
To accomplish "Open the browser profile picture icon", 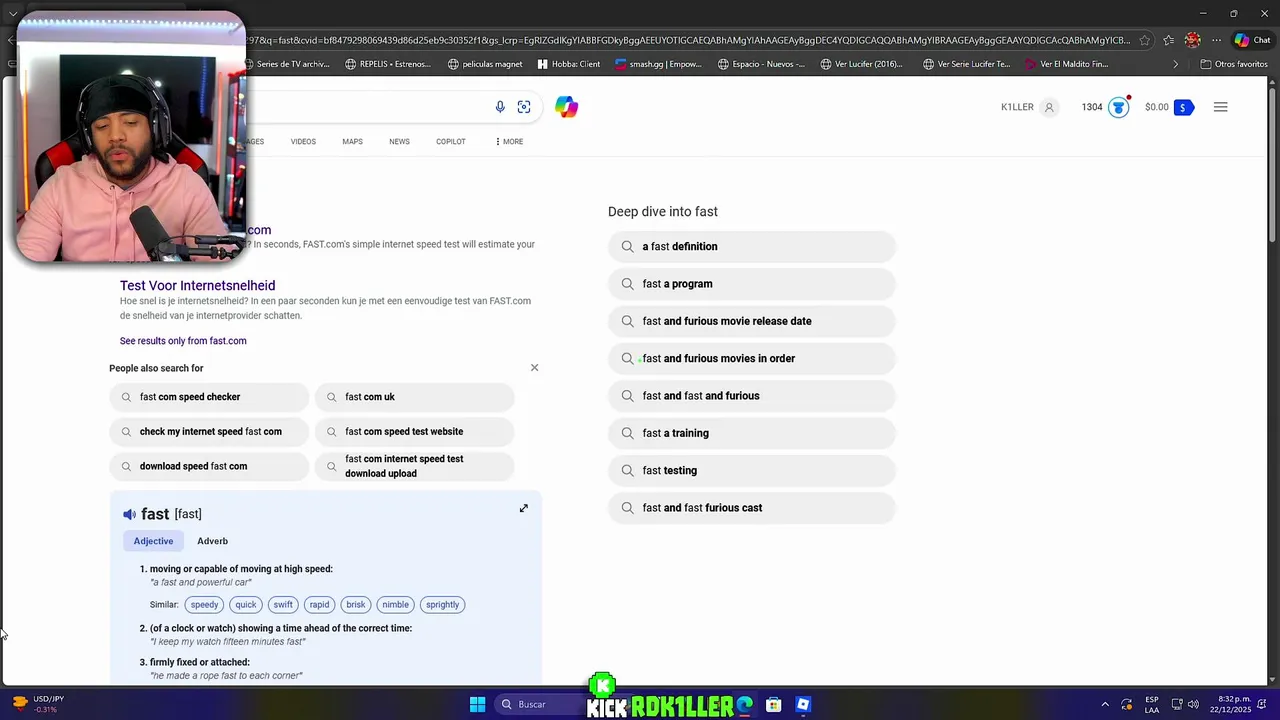I will [1192, 40].
